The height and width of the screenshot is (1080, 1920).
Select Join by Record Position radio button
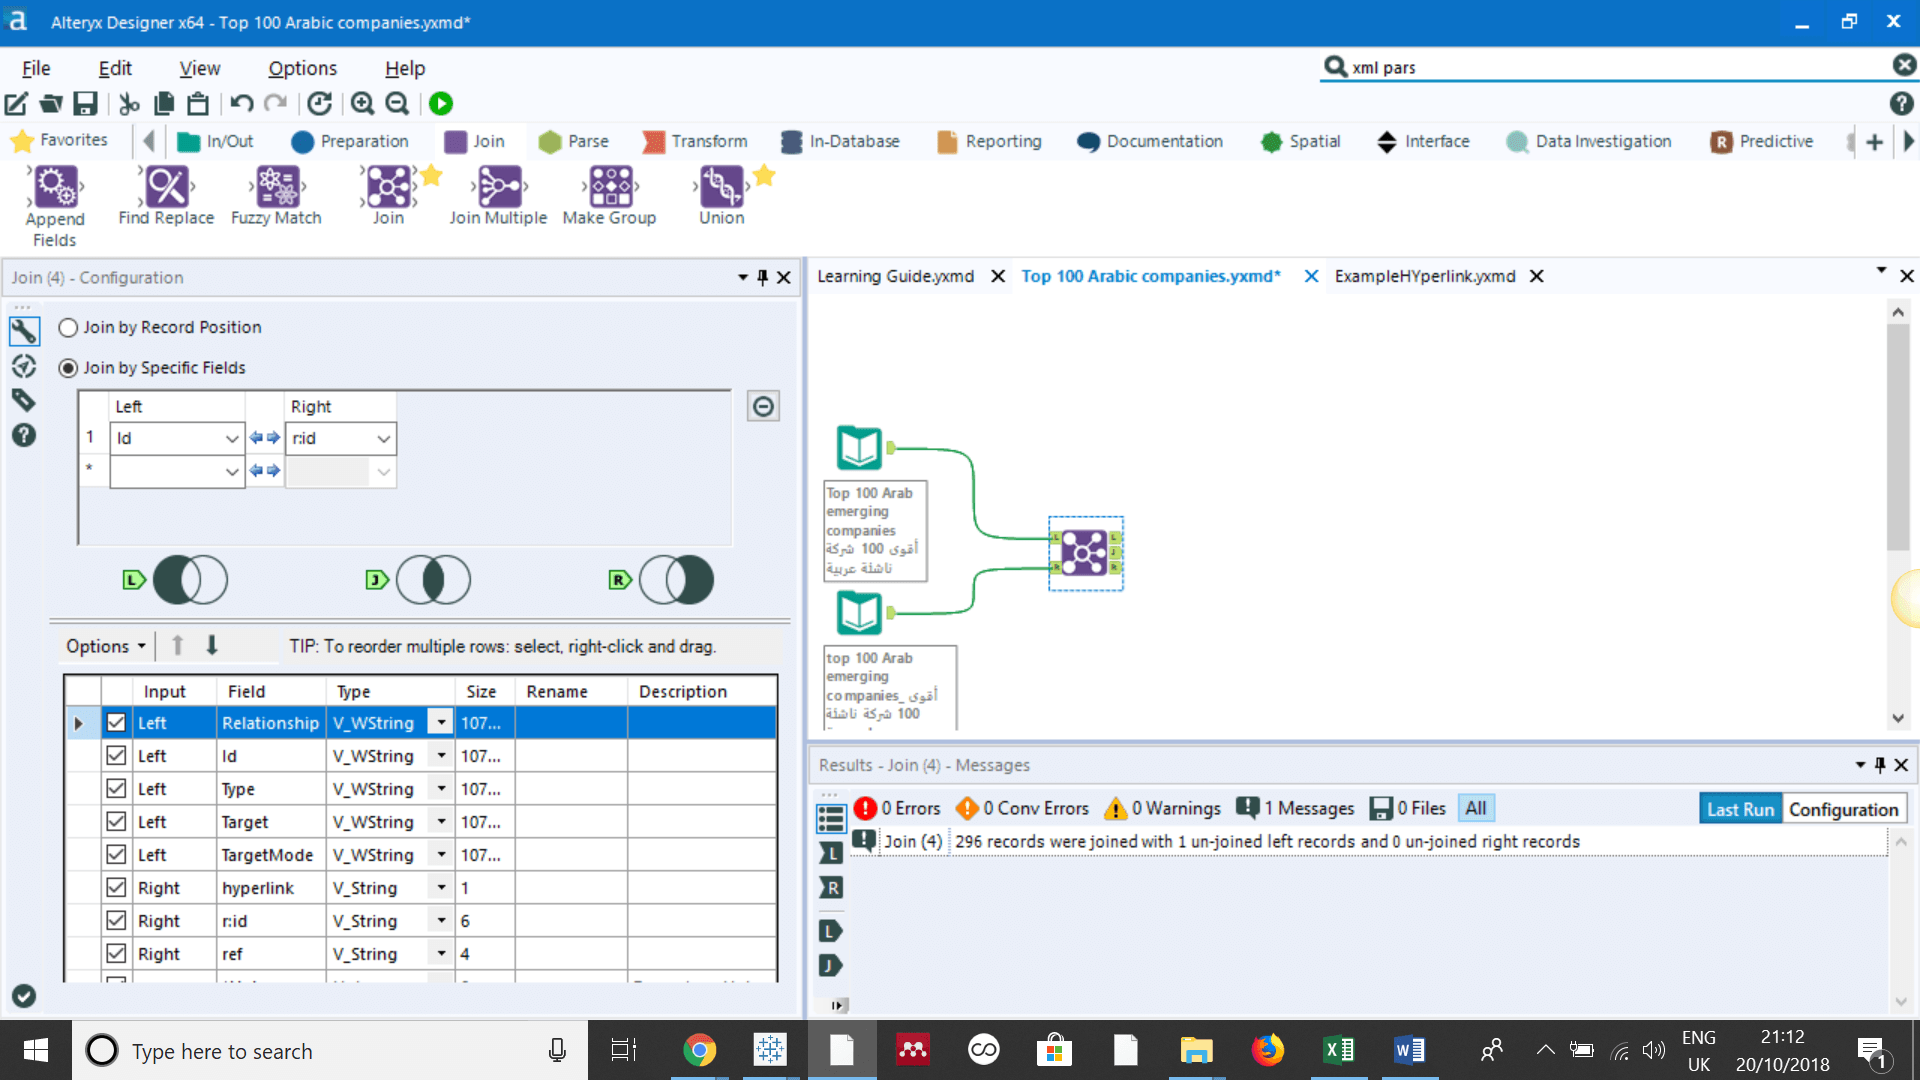[68, 327]
